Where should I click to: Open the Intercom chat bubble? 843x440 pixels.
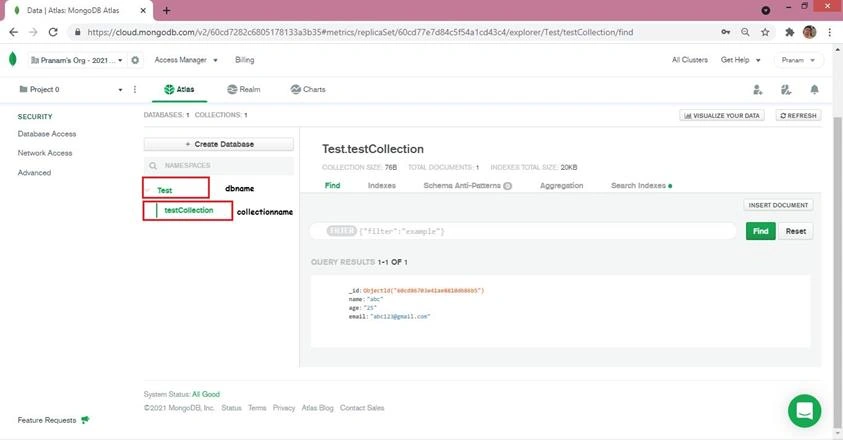804,411
